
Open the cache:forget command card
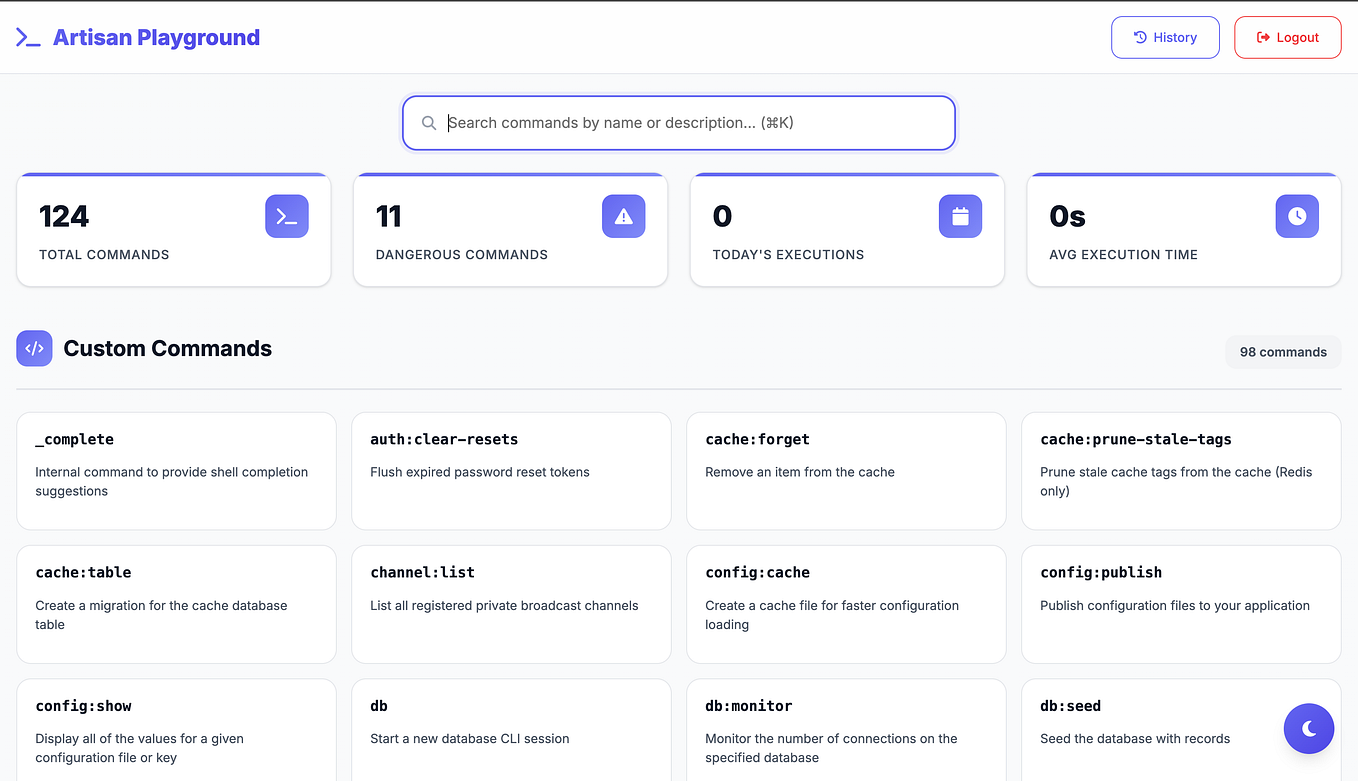[x=846, y=470]
